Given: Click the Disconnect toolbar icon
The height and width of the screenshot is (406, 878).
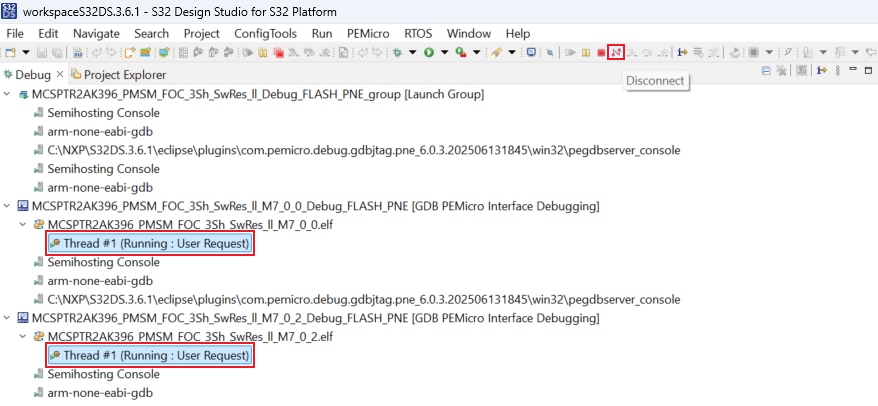Looking at the screenshot, I should coord(616,52).
